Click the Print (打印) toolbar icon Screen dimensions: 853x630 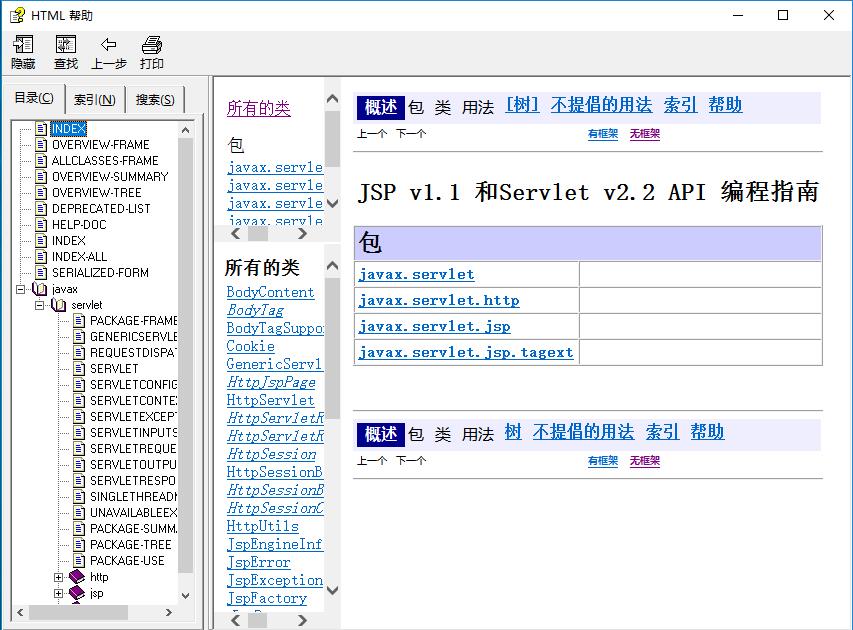click(152, 44)
